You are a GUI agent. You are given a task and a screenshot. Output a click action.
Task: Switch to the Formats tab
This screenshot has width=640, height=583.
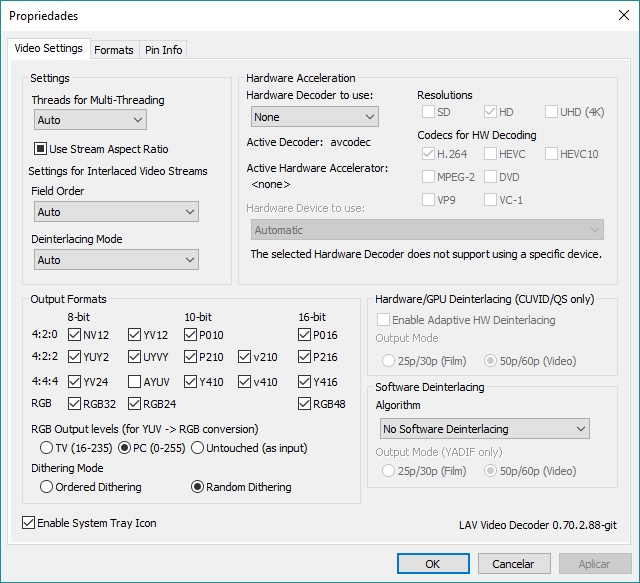tap(114, 50)
